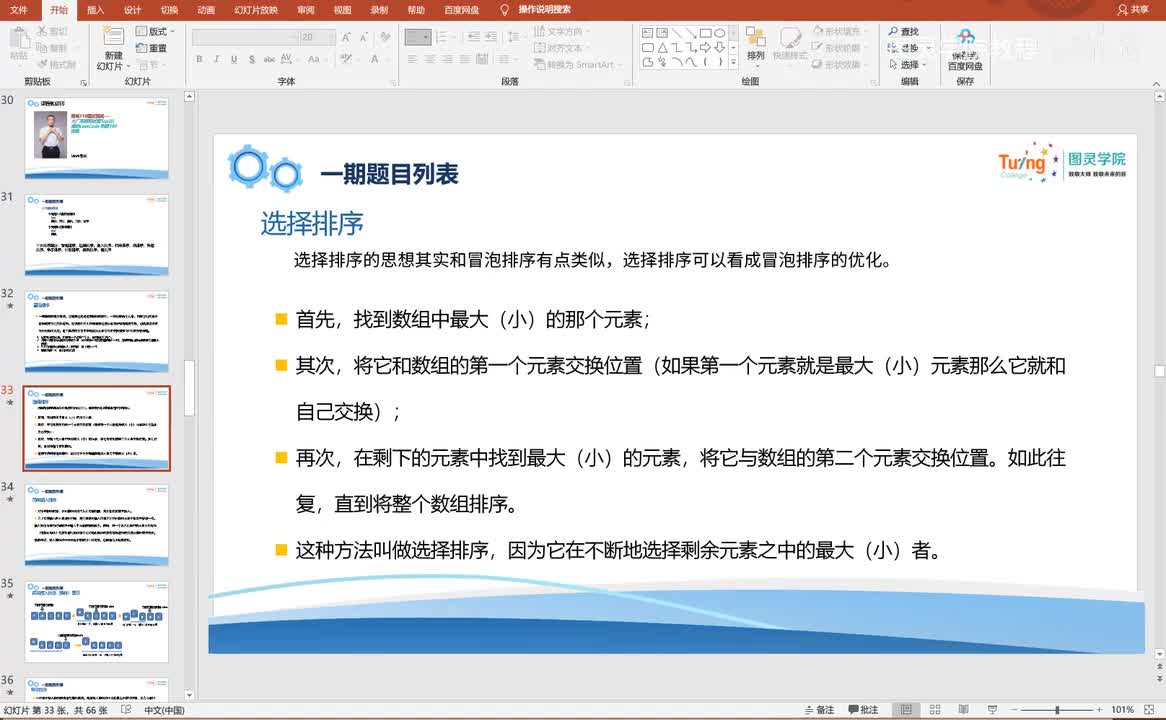The height and width of the screenshot is (720, 1166).
Task: Toggle Italic formatting
Action: tap(216, 59)
